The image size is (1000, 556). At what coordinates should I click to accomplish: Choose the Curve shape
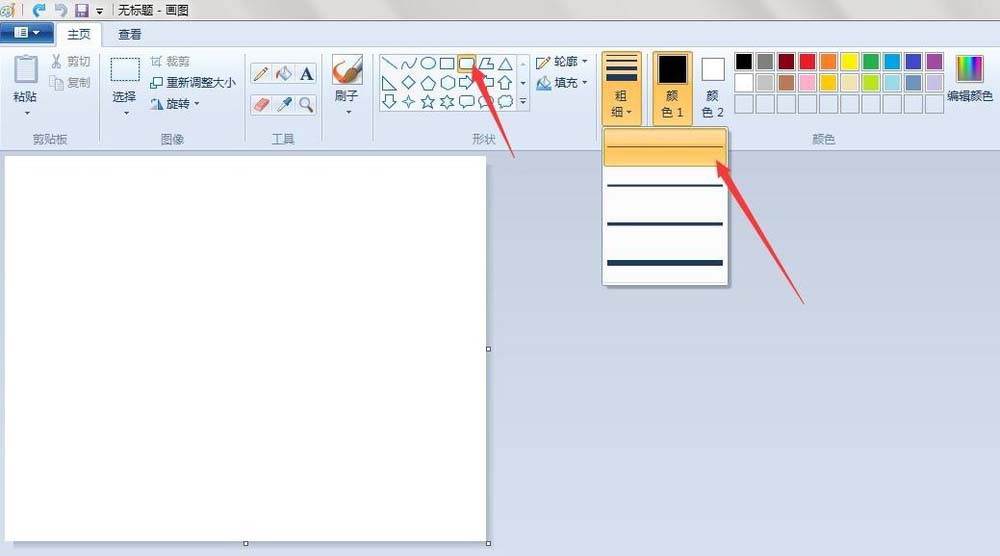coord(409,63)
